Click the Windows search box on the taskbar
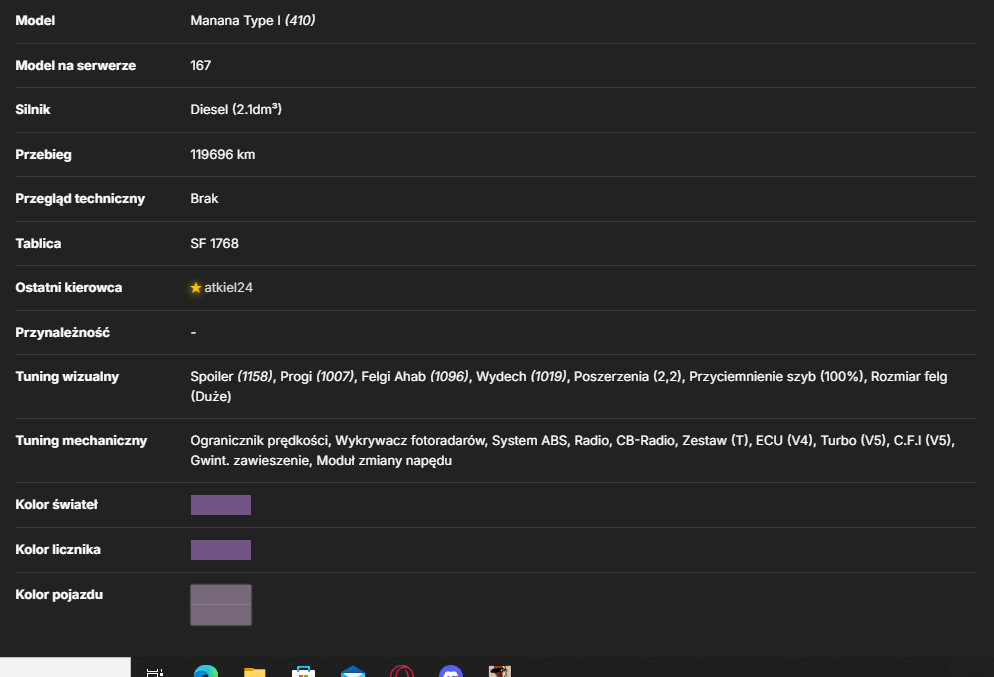994x677 pixels. click(65, 667)
